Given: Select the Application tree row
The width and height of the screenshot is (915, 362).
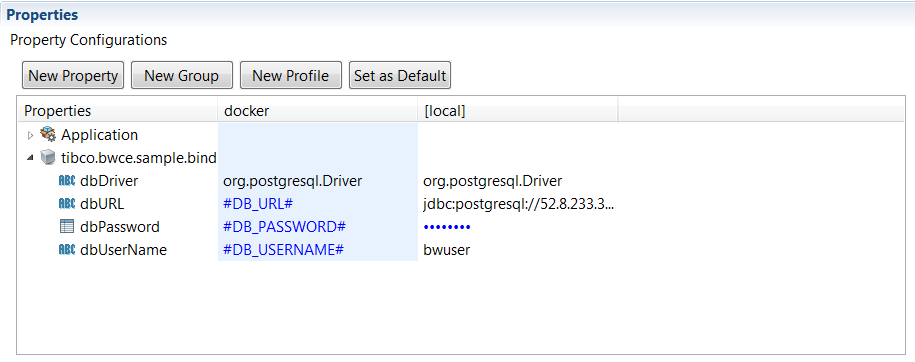Looking at the screenshot, I should click(x=100, y=135).
